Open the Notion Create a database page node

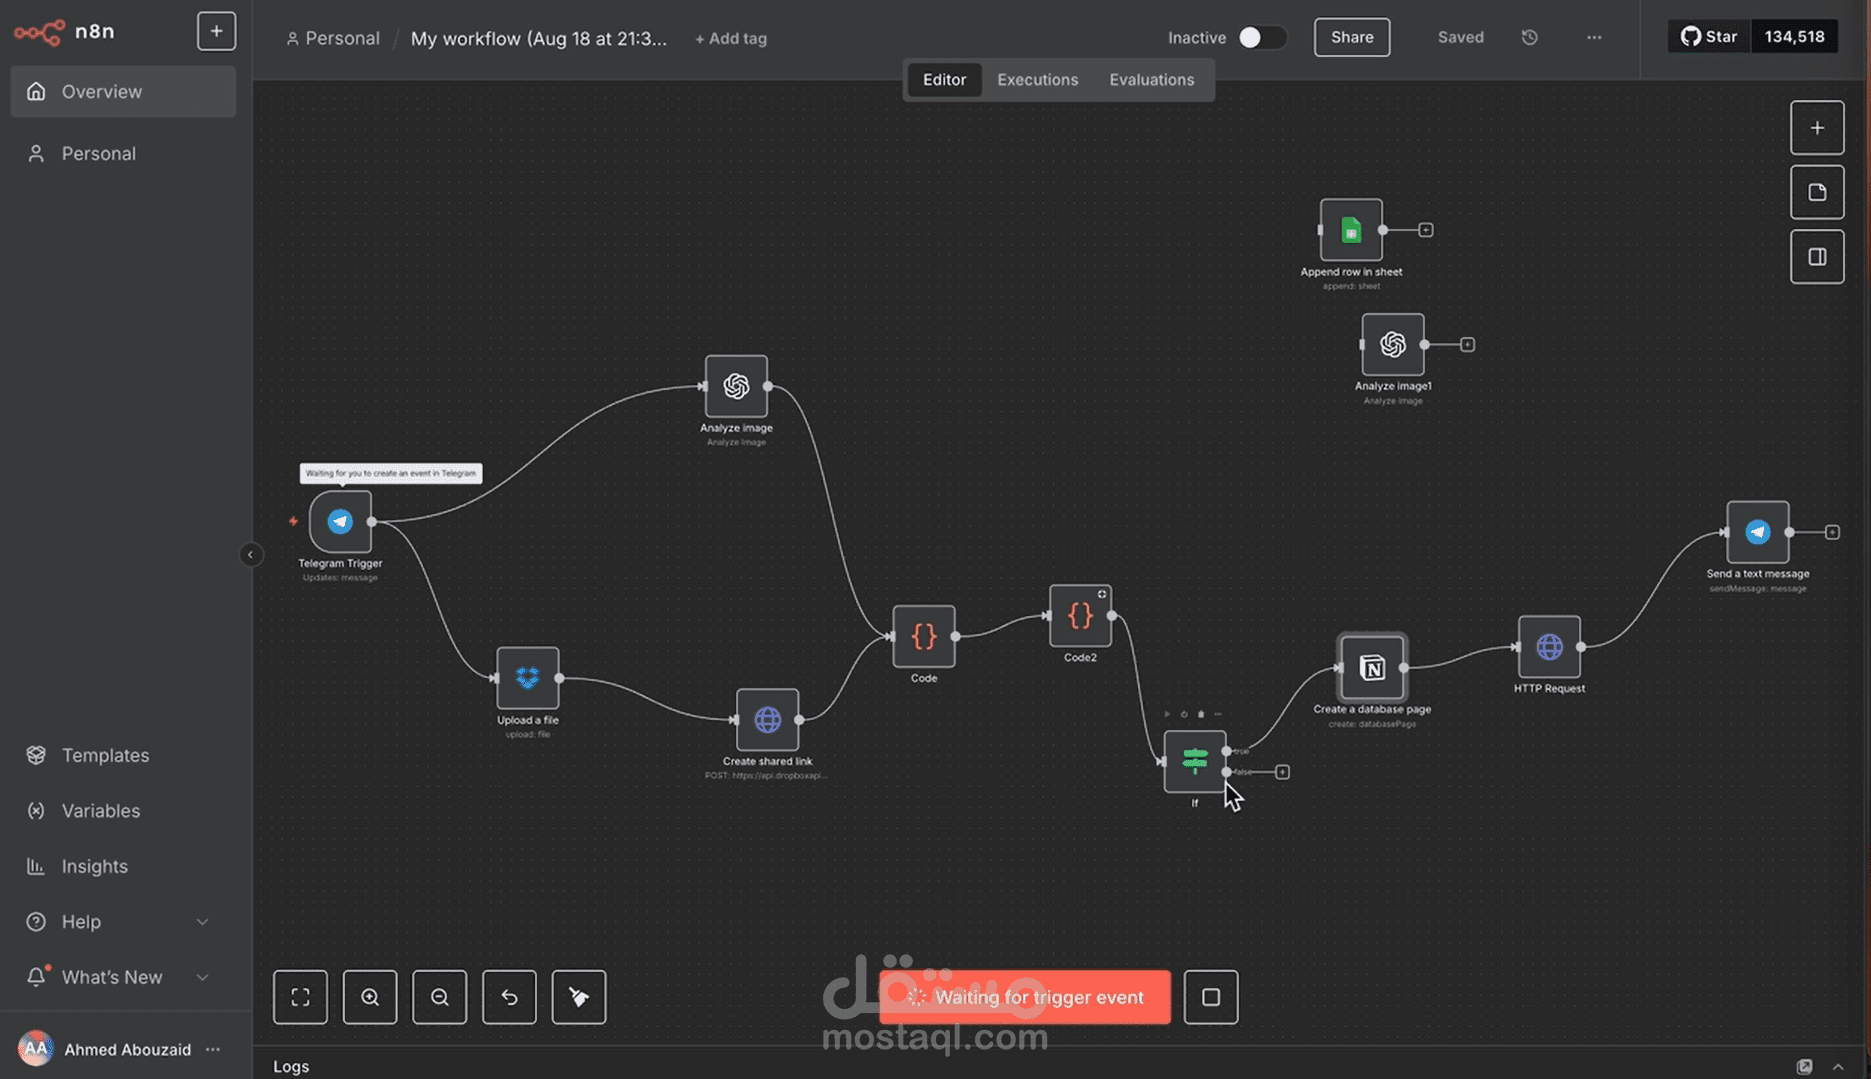coord(1372,667)
